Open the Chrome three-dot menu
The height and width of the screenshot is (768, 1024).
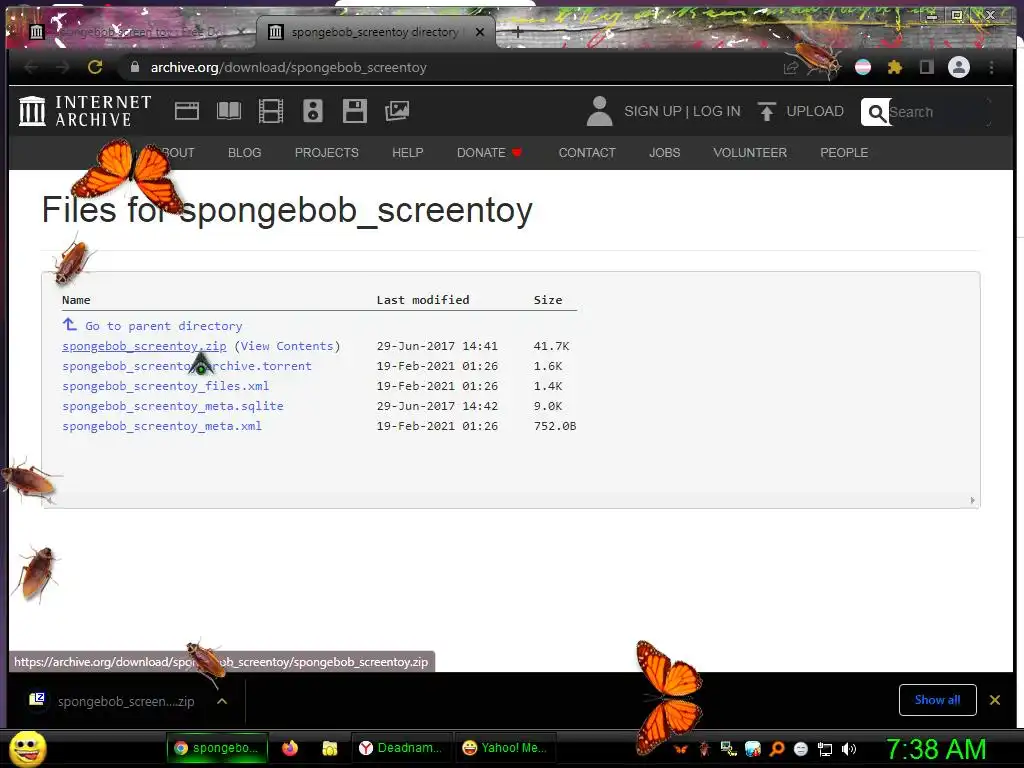pos(991,67)
